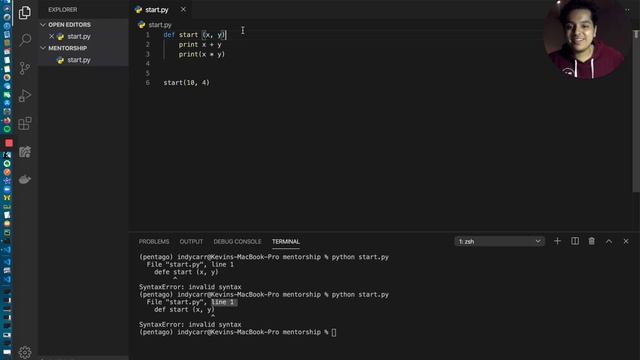
Task: Click the terminal prompt cursor
Action: (x=334, y=332)
